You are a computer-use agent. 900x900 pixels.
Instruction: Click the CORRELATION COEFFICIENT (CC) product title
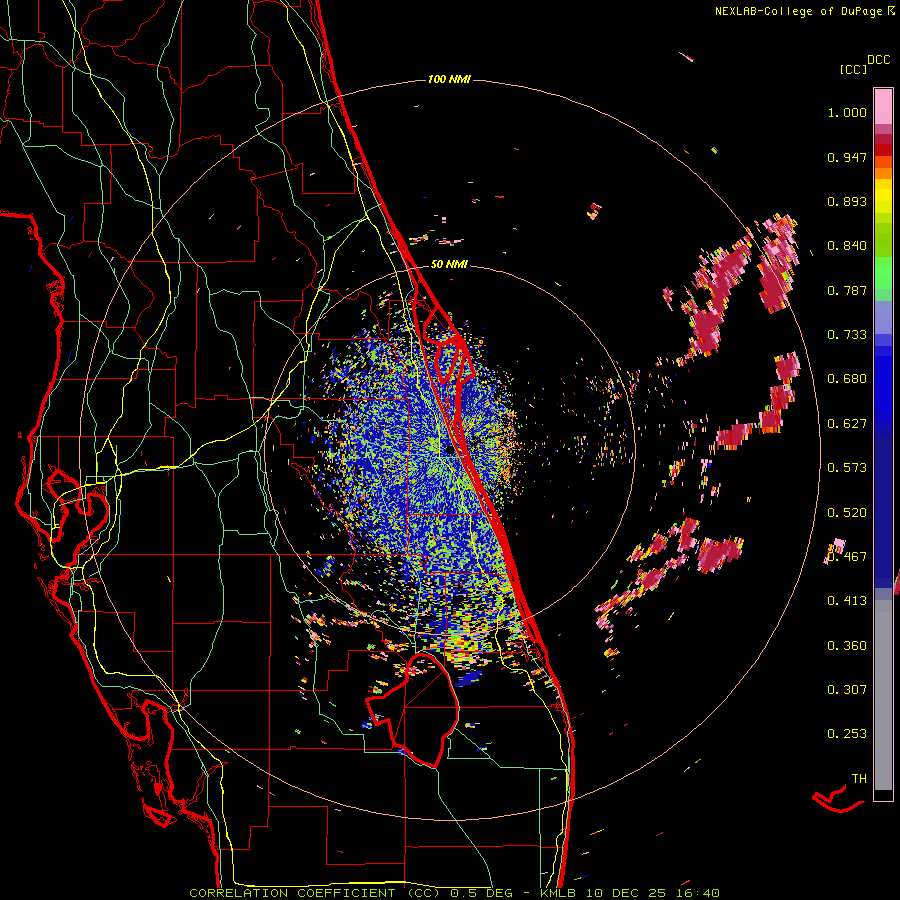pos(315,893)
